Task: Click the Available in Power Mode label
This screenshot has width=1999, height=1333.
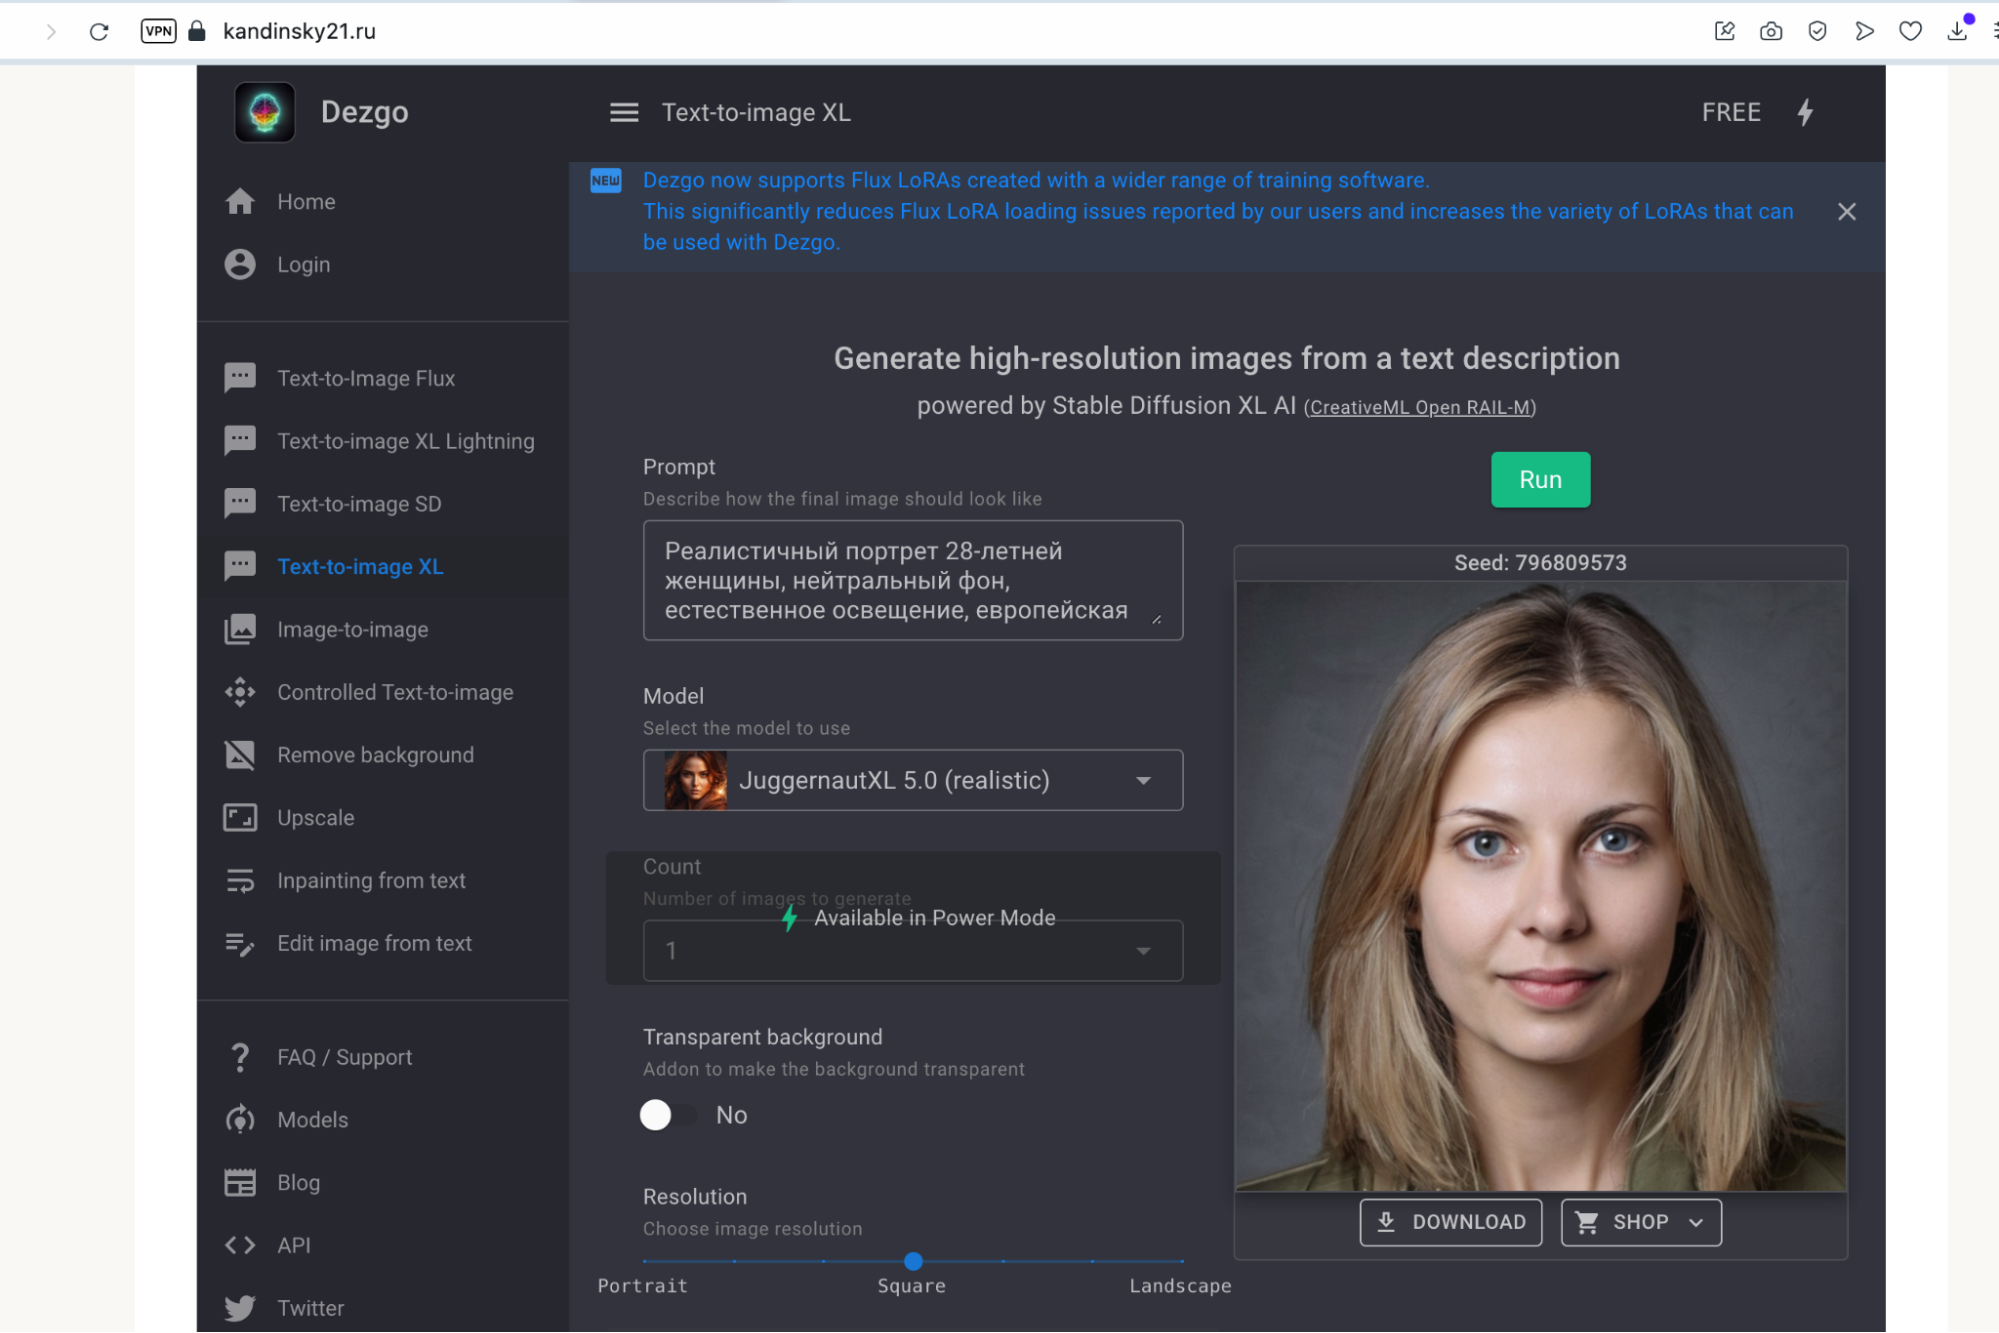Action: pos(934,917)
